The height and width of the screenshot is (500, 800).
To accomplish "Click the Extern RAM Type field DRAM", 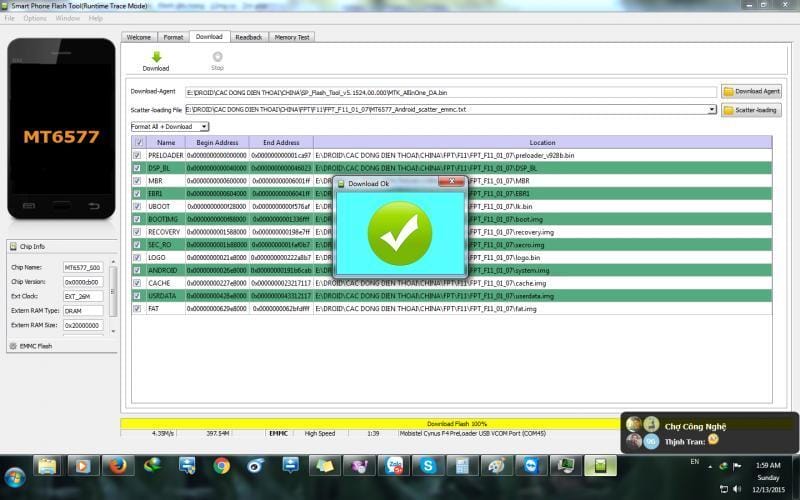I will point(83,311).
